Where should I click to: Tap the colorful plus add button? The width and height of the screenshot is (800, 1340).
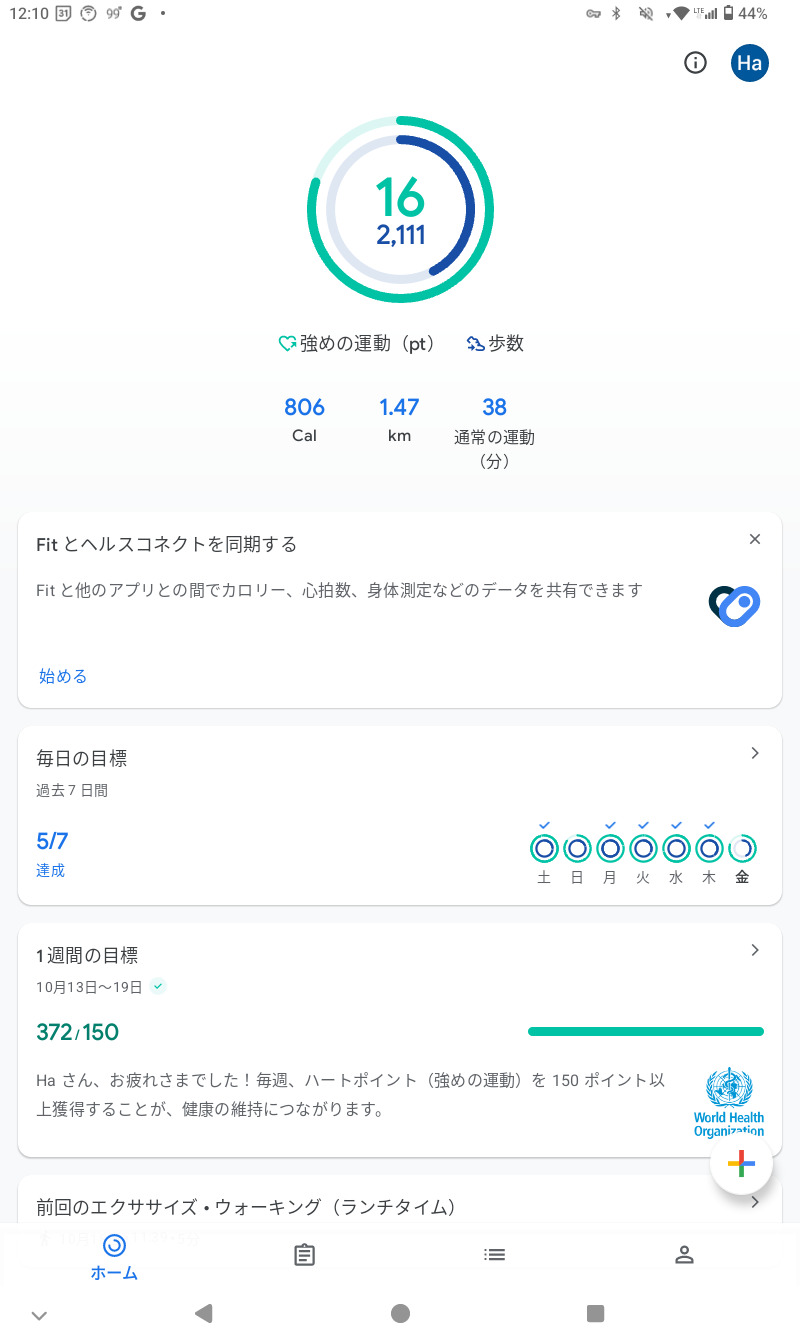pos(741,1162)
